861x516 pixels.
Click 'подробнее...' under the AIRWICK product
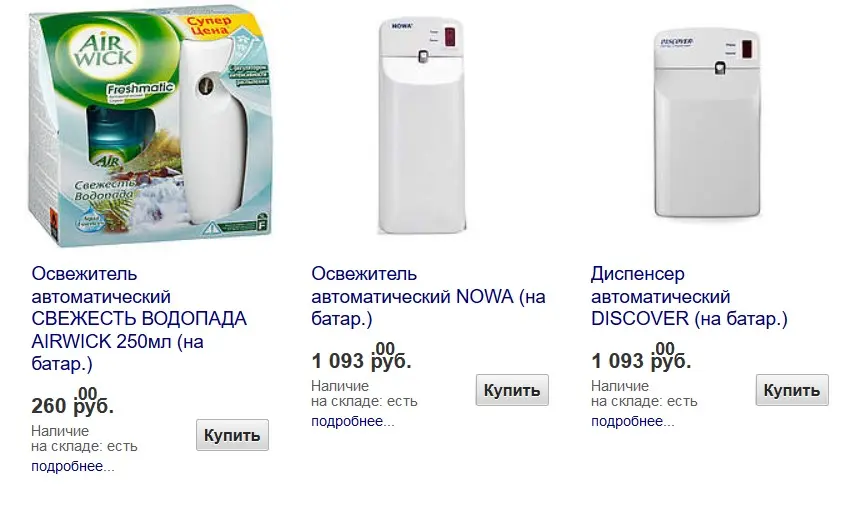point(73,466)
